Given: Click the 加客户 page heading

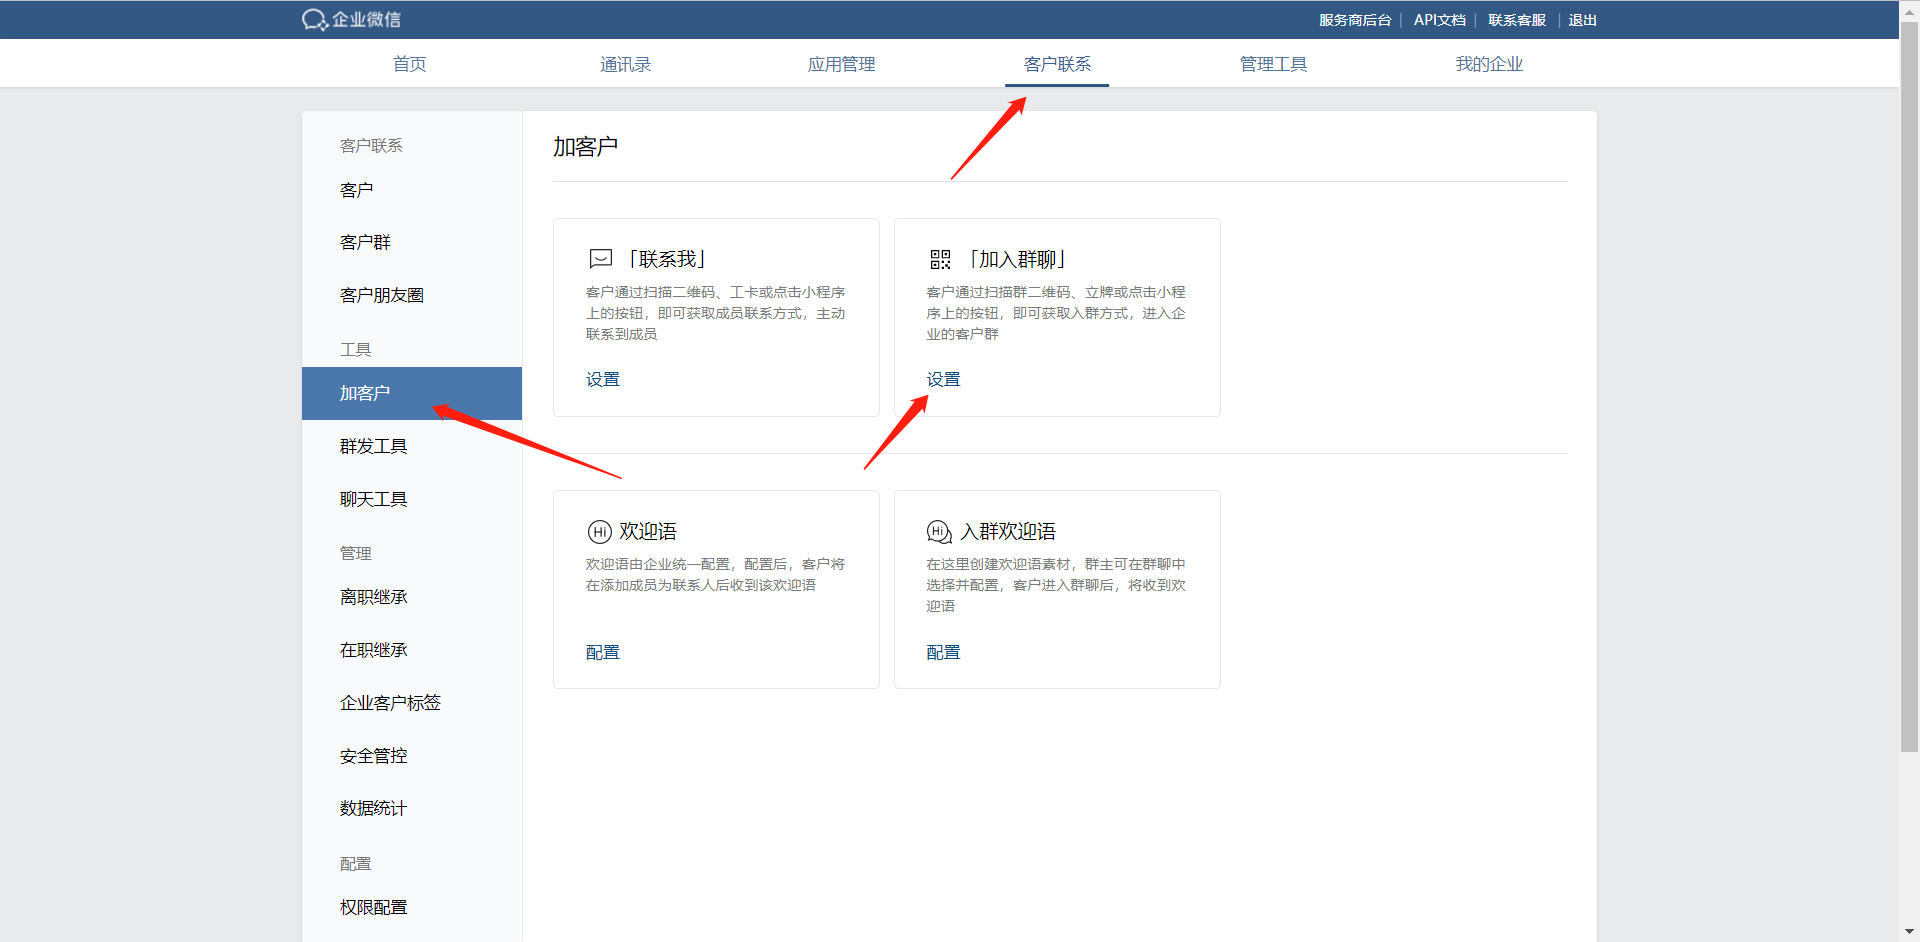Looking at the screenshot, I should (x=585, y=147).
